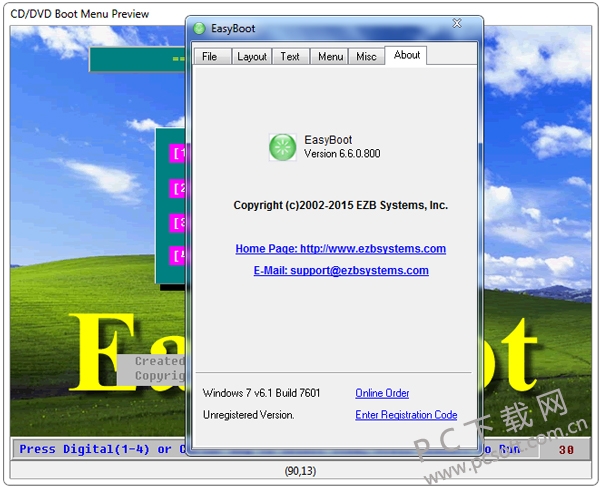Viewport: 600px width, 487px height.
Task: Click the Unregistered Version label
Action: point(248,415)
